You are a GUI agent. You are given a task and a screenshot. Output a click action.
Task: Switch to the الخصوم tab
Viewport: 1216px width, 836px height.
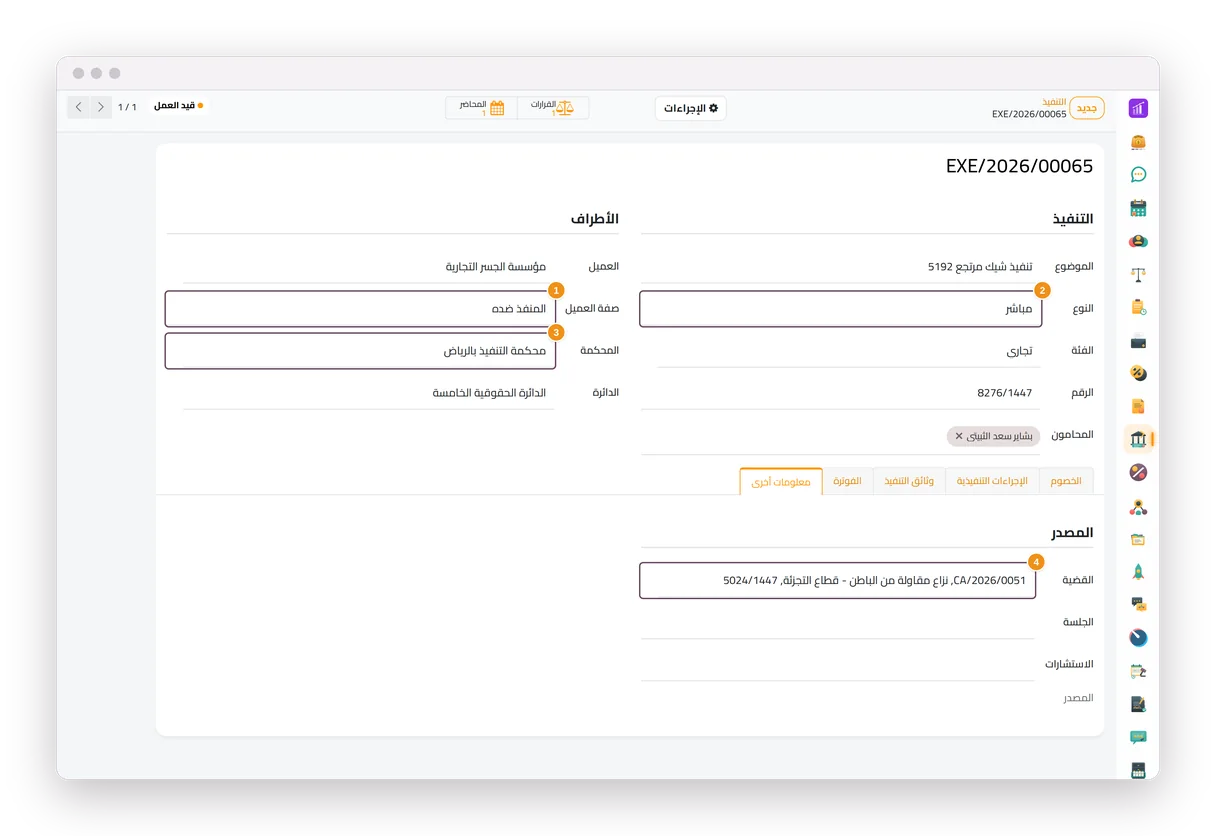click(x=1066, y=481)
